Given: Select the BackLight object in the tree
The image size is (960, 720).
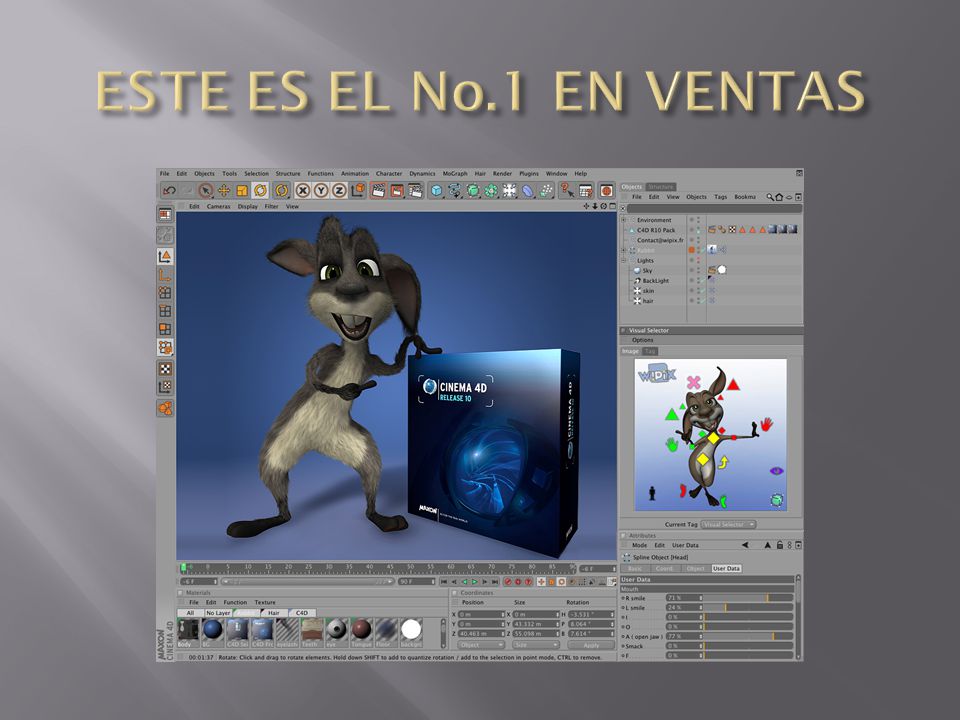Looking at the screenshot, I should (x=655, y=280).
